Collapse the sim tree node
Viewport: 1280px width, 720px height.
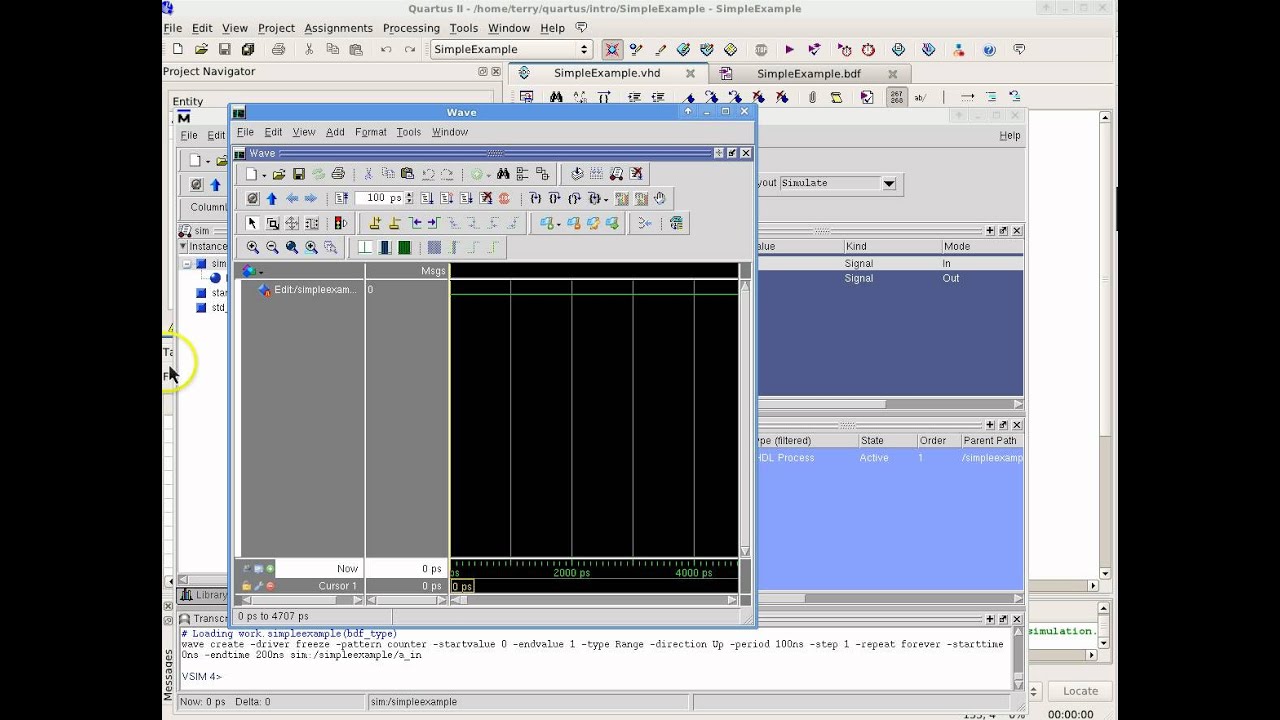pos(187,264)
